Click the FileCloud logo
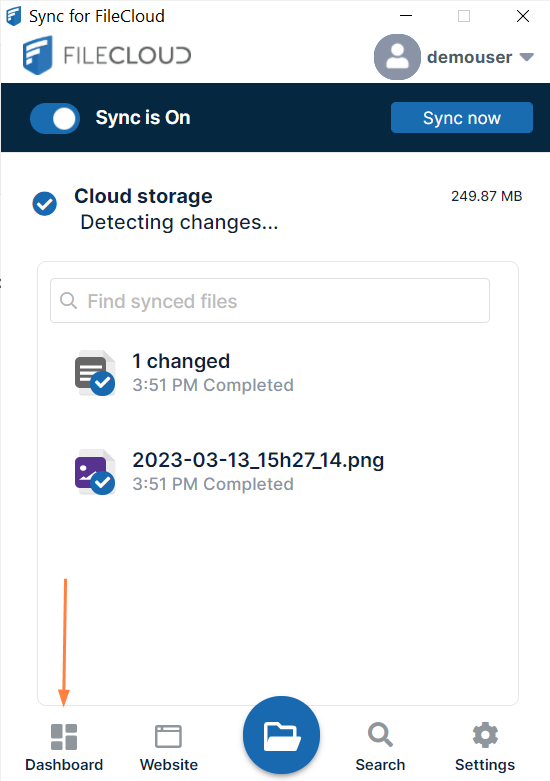 (x=107, y=55)
